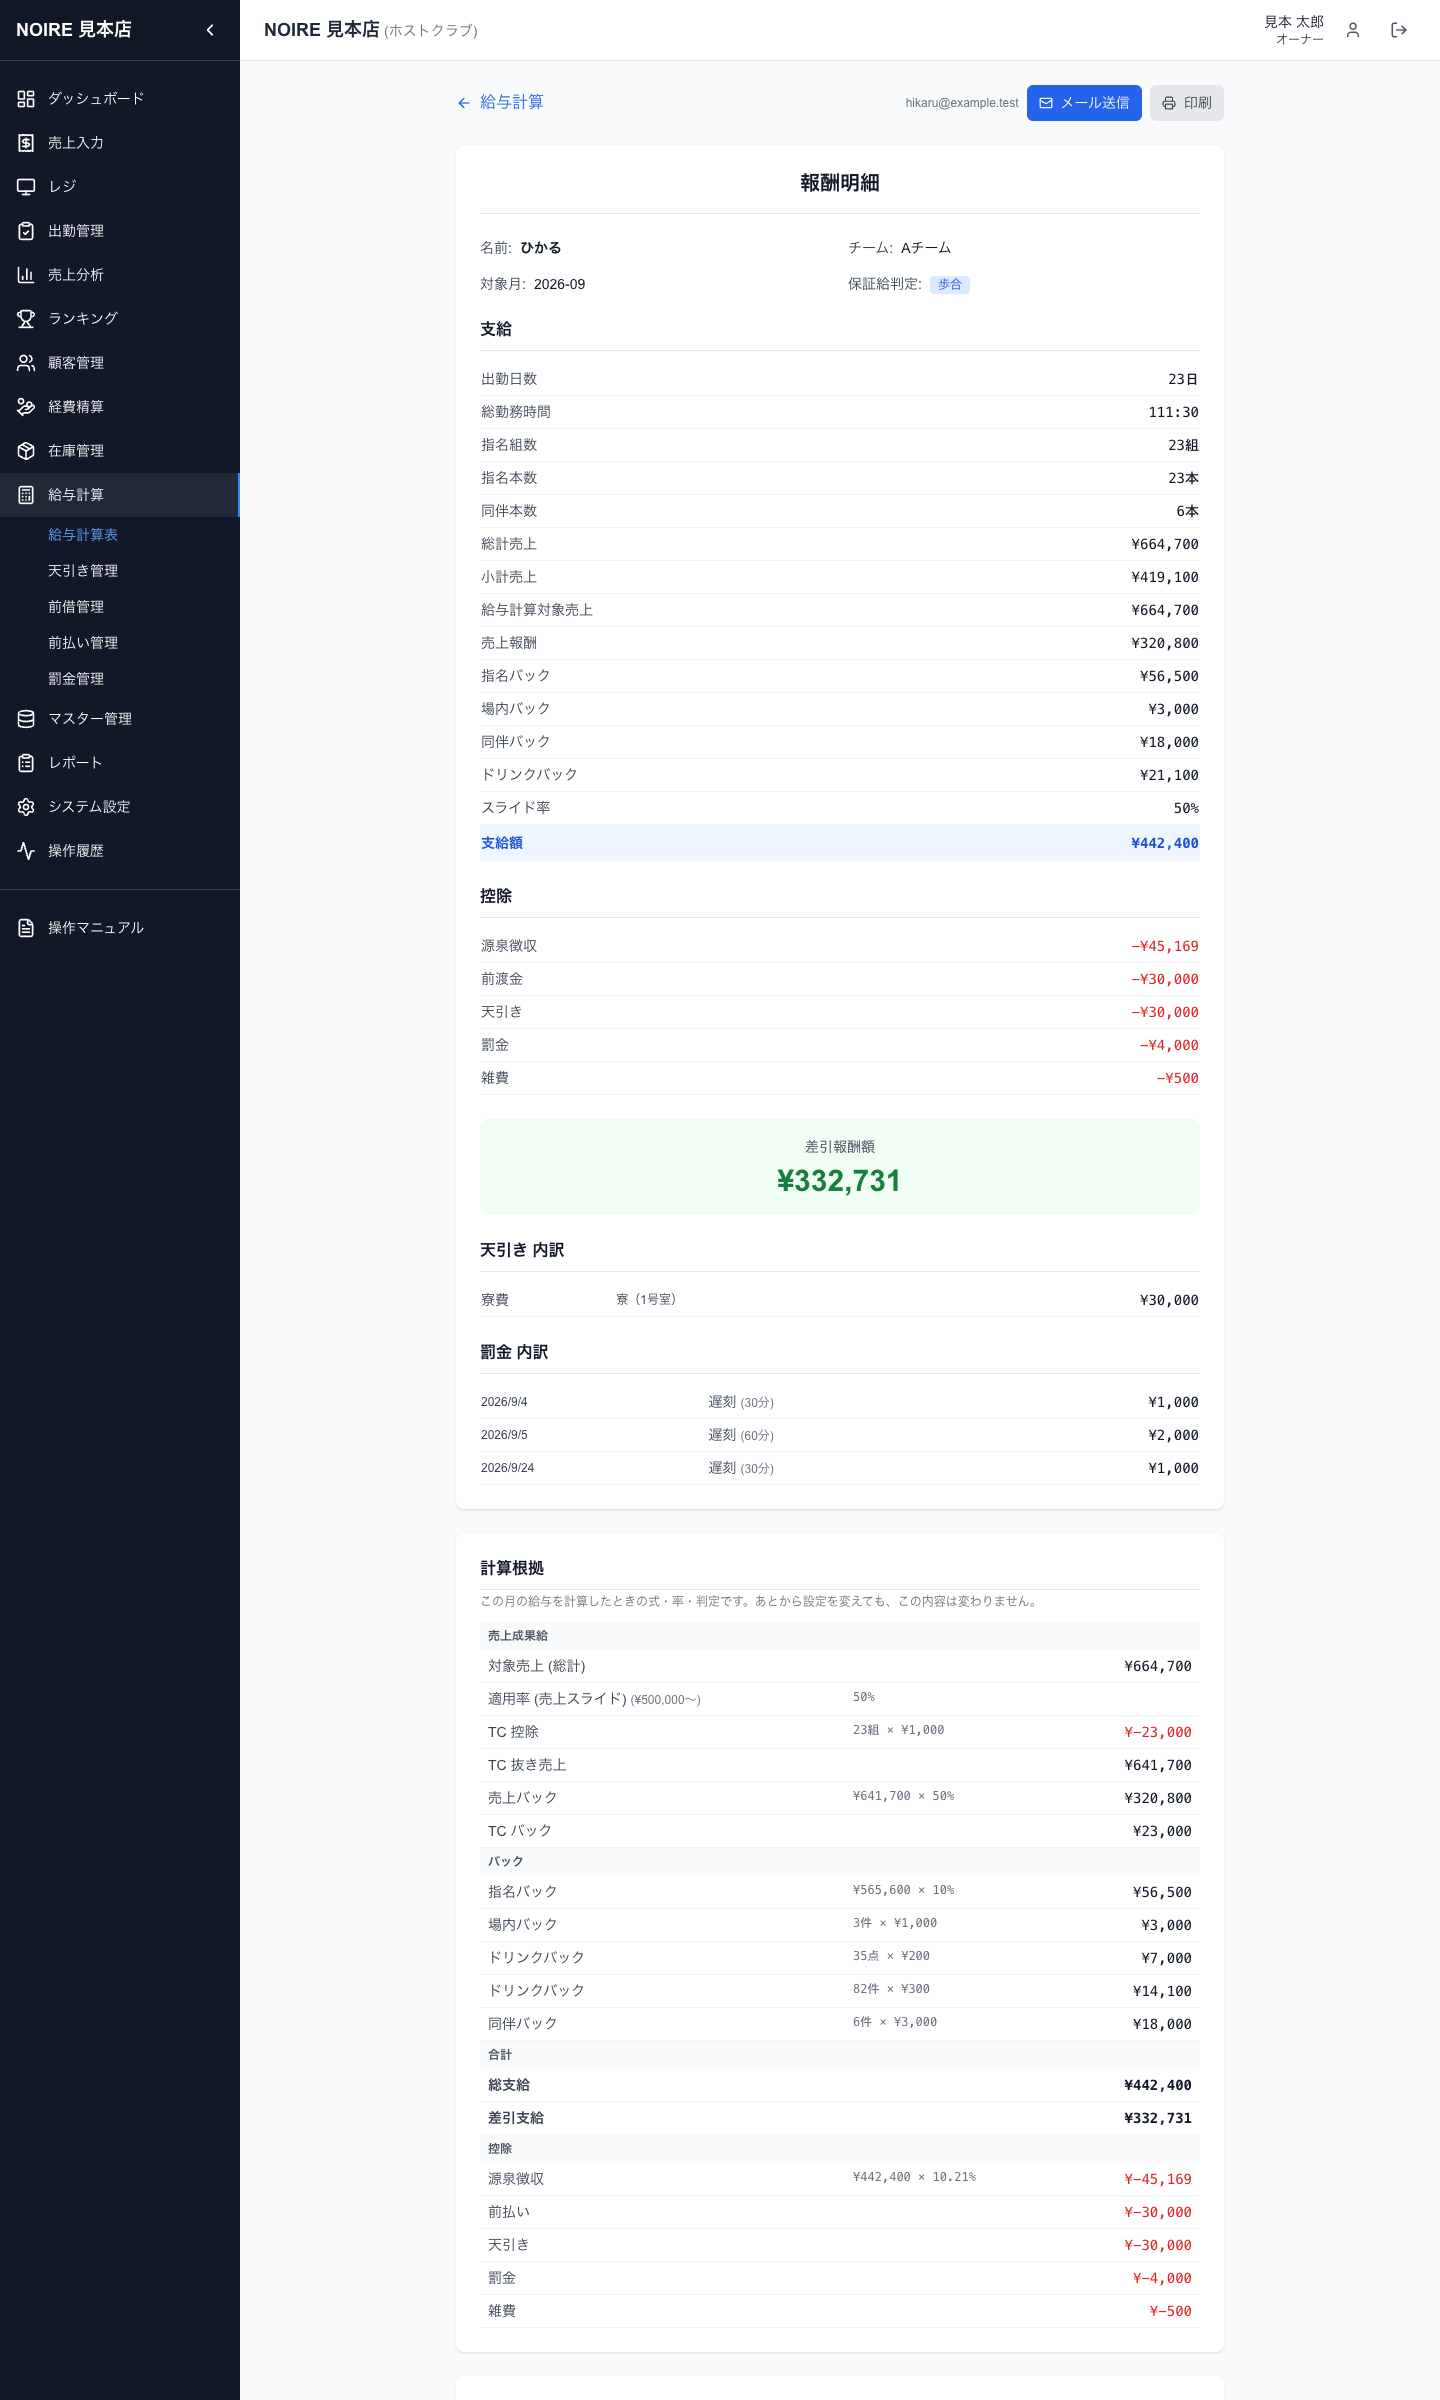This screenshot has height=2400, width=1440.
Task: Open 給与計算表 submenu item
Action: point(83,535)
